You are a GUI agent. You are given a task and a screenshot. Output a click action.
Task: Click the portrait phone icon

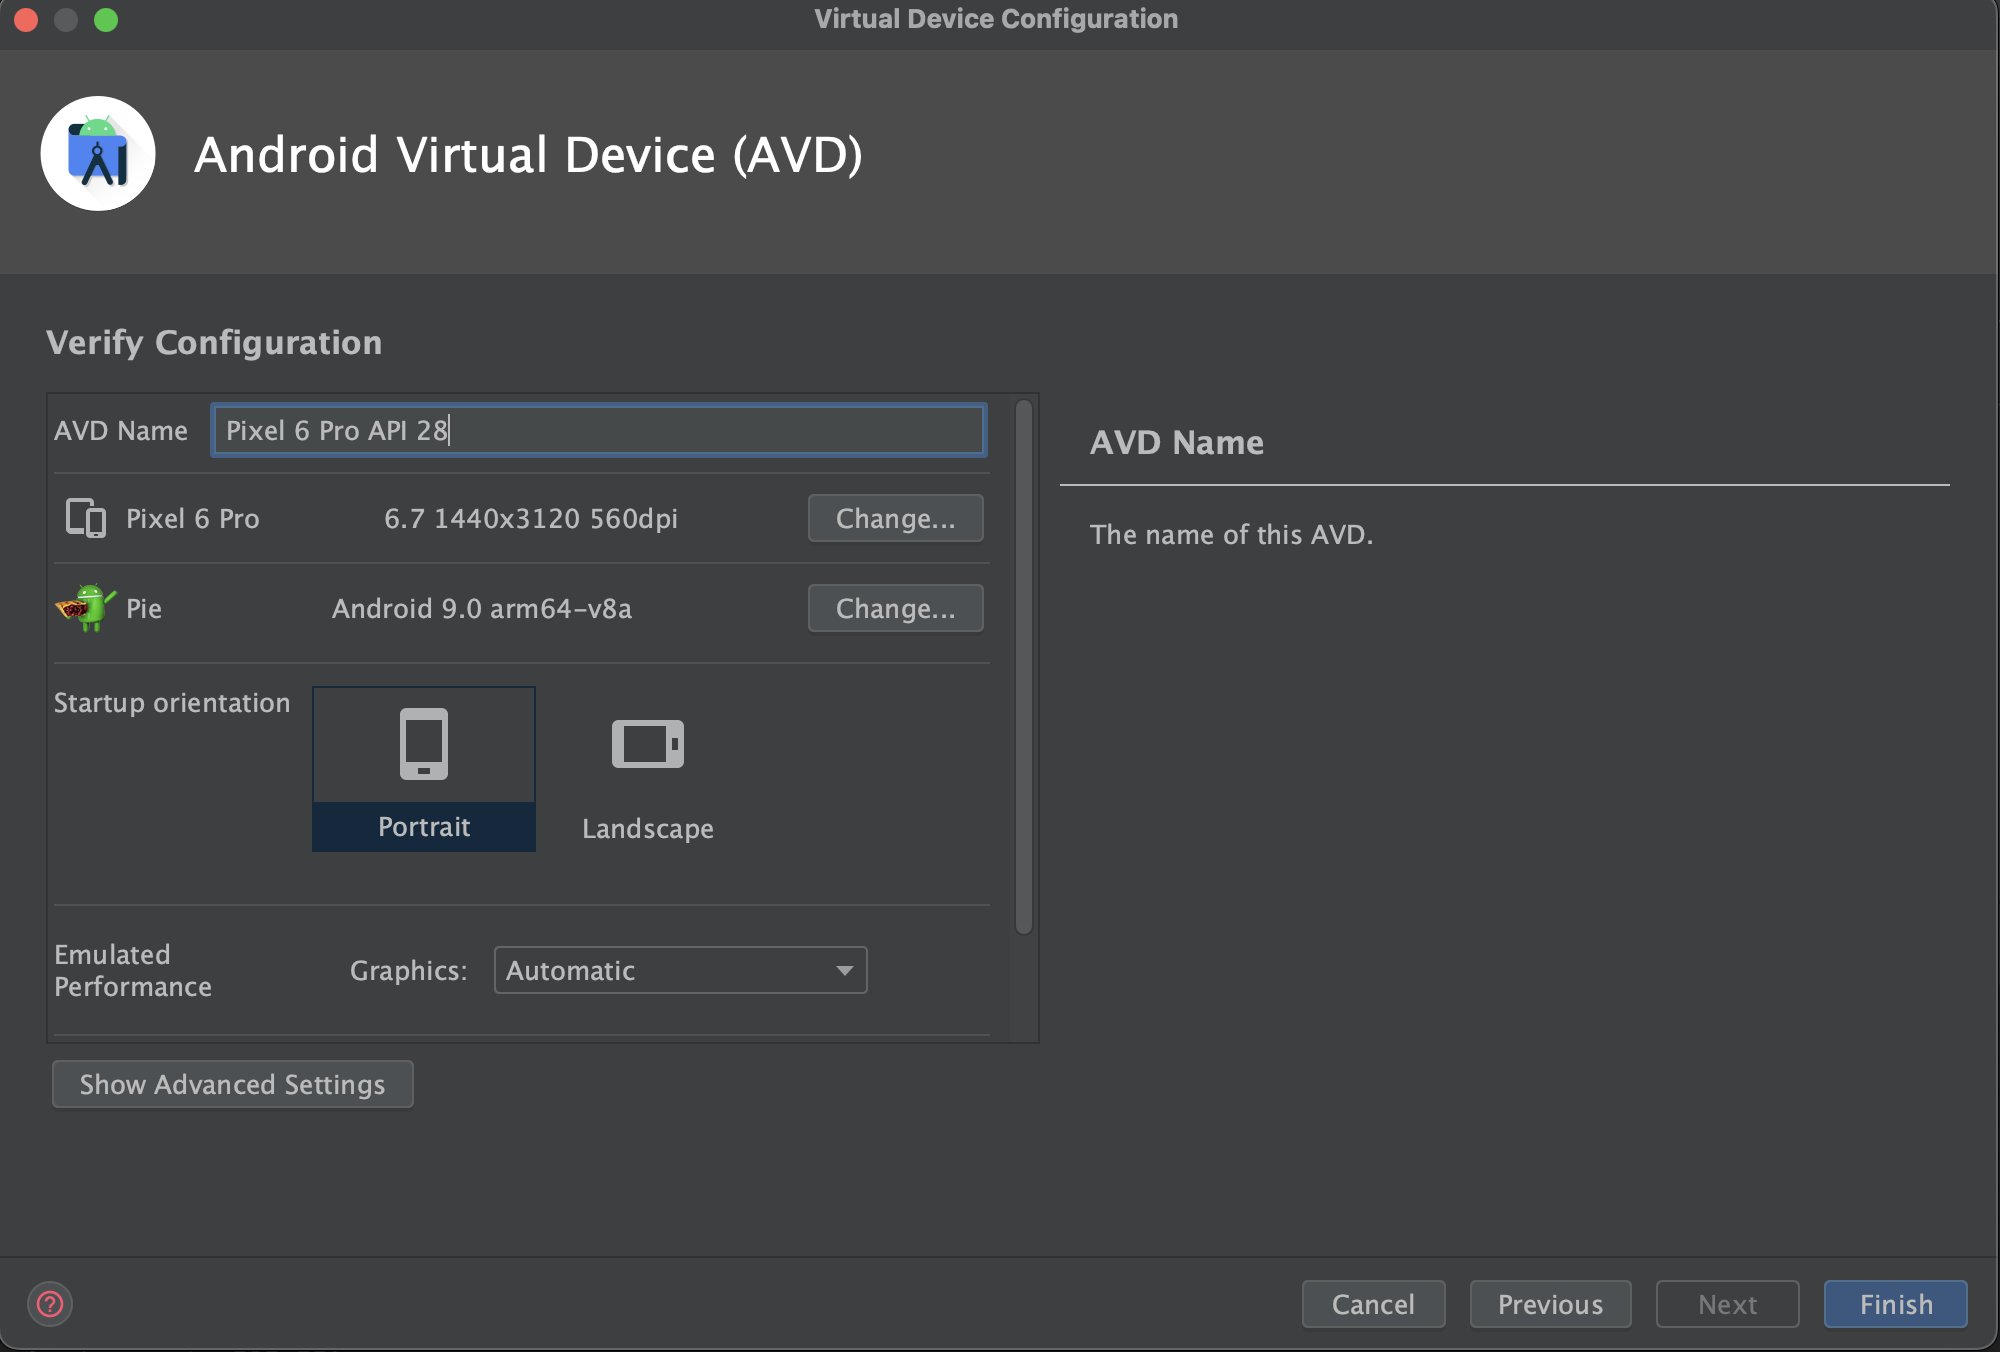pos(424,743)
